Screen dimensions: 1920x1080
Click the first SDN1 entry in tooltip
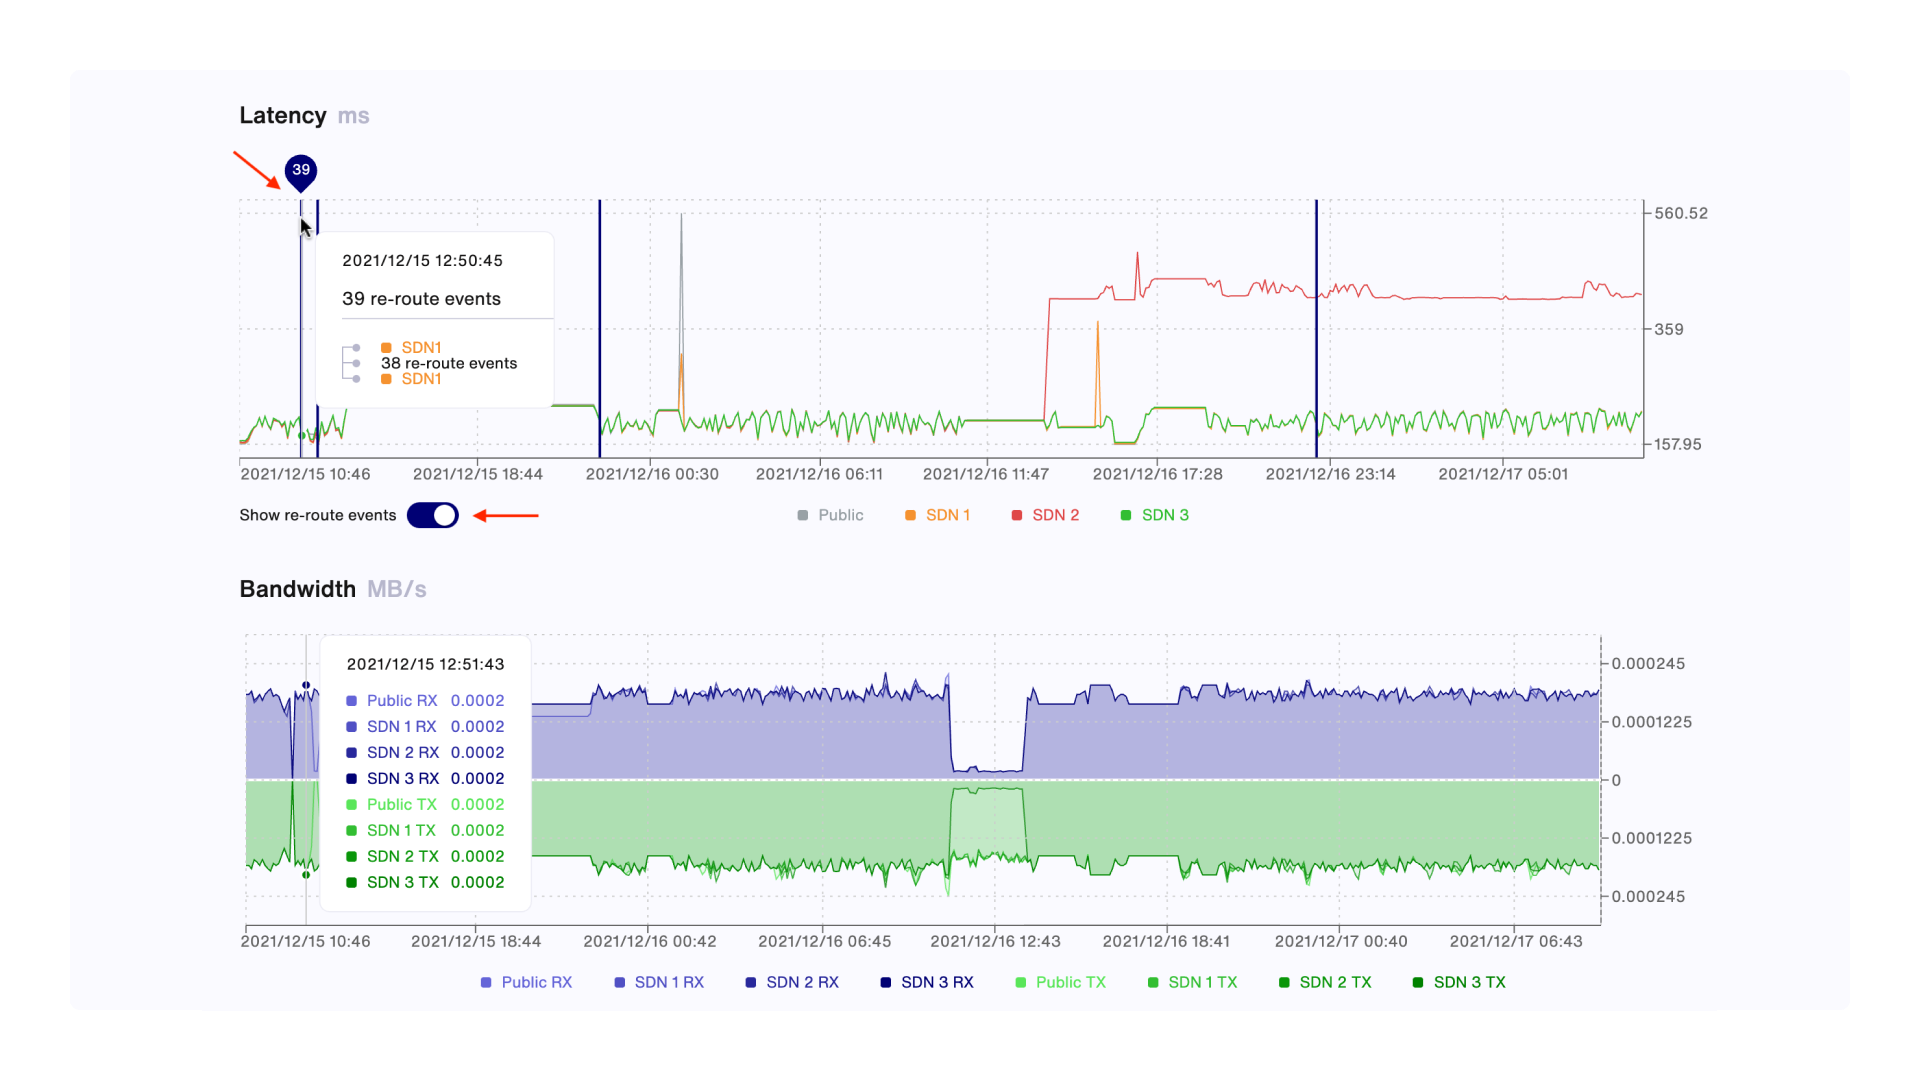coord(421,347)
